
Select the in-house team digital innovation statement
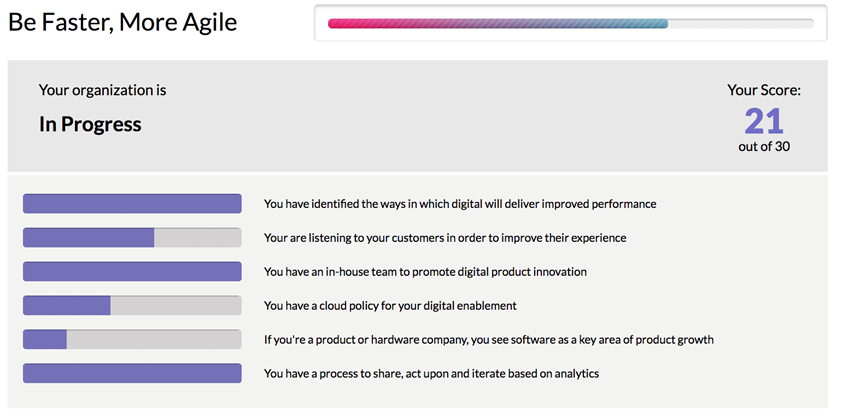(425, 272)
